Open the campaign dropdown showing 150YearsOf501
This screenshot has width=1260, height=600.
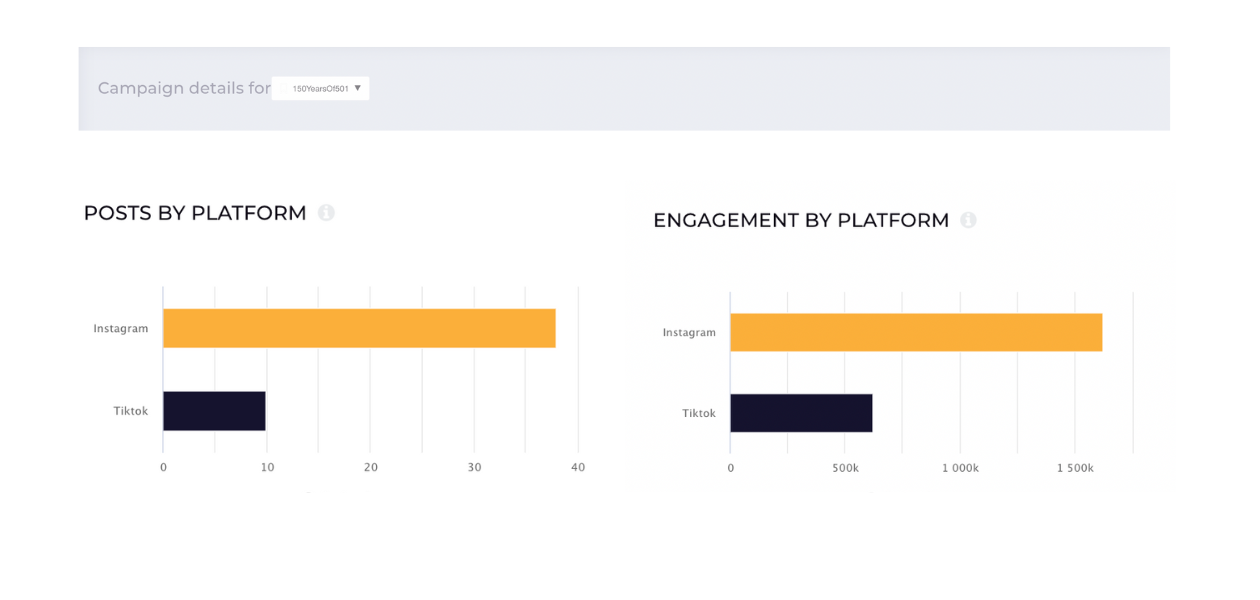pyautogui.click(x=320, y=88)
